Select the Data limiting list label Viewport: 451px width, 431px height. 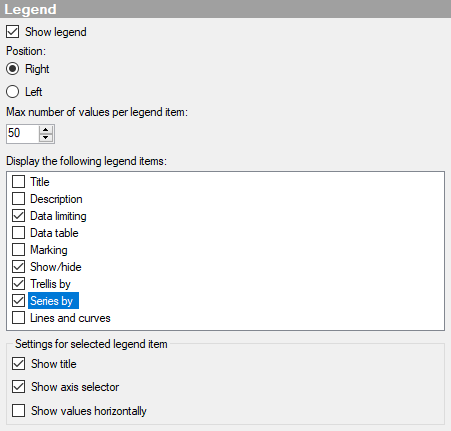pyautogui.click(x=58, y=216)
